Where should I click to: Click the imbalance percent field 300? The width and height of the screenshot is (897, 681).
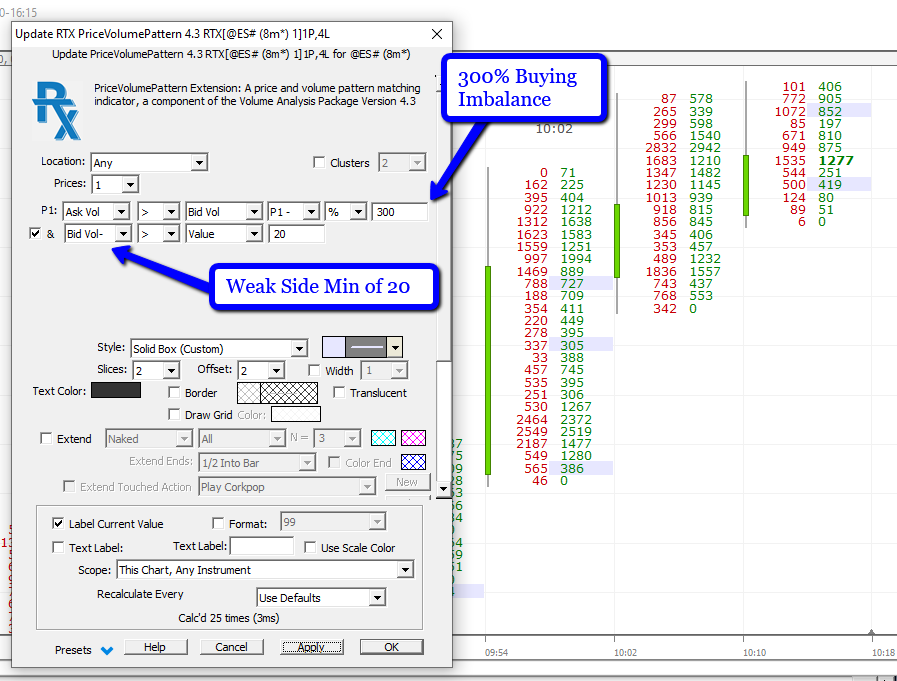[x=399, y=212]
